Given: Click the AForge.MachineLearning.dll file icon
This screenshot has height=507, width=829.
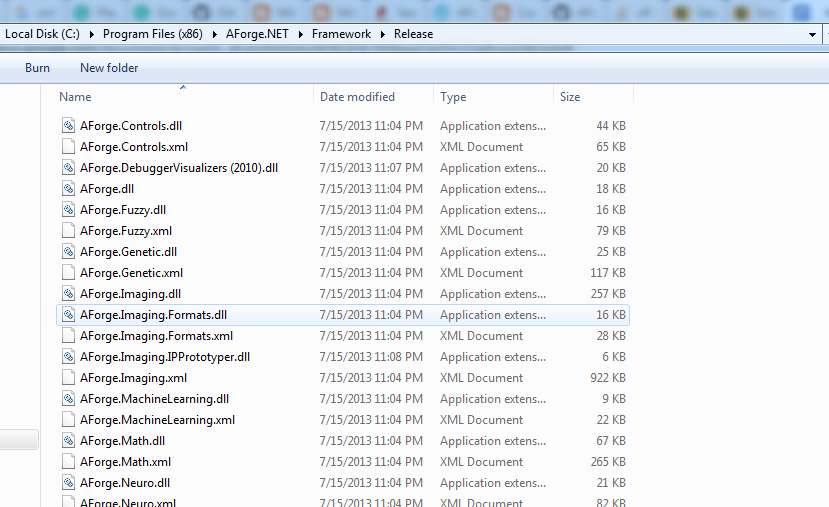Looking at the screenshot, I should pyautogui.click(x=68, y=399).
